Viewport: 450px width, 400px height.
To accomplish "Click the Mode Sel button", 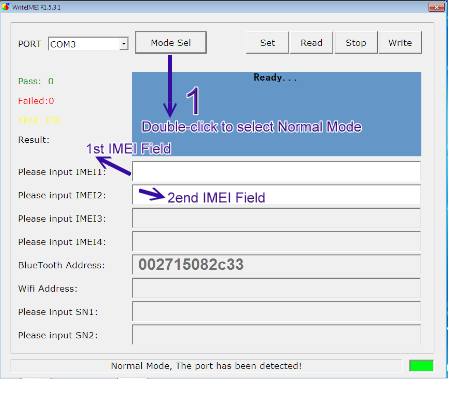I will (x=171, y=43).
